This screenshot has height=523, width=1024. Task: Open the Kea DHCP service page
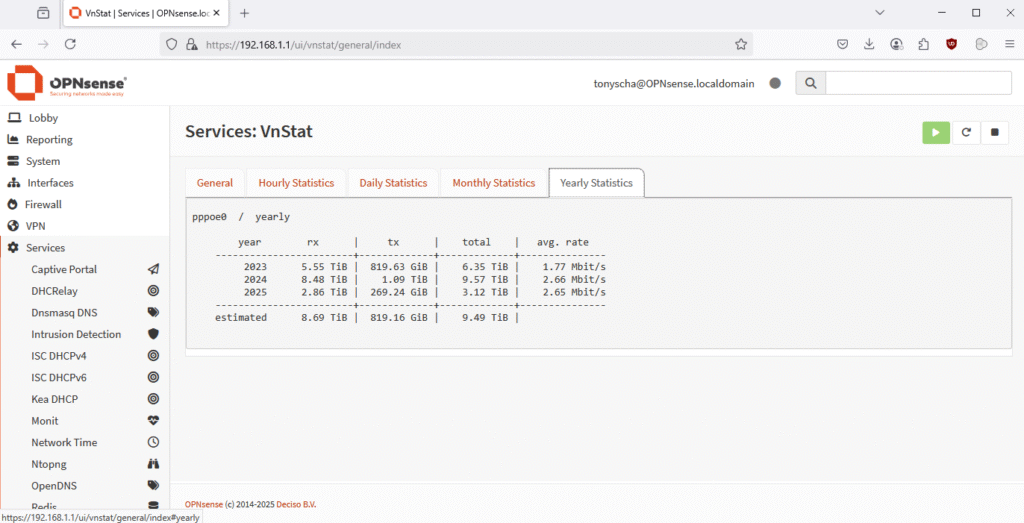coord(55,398)
